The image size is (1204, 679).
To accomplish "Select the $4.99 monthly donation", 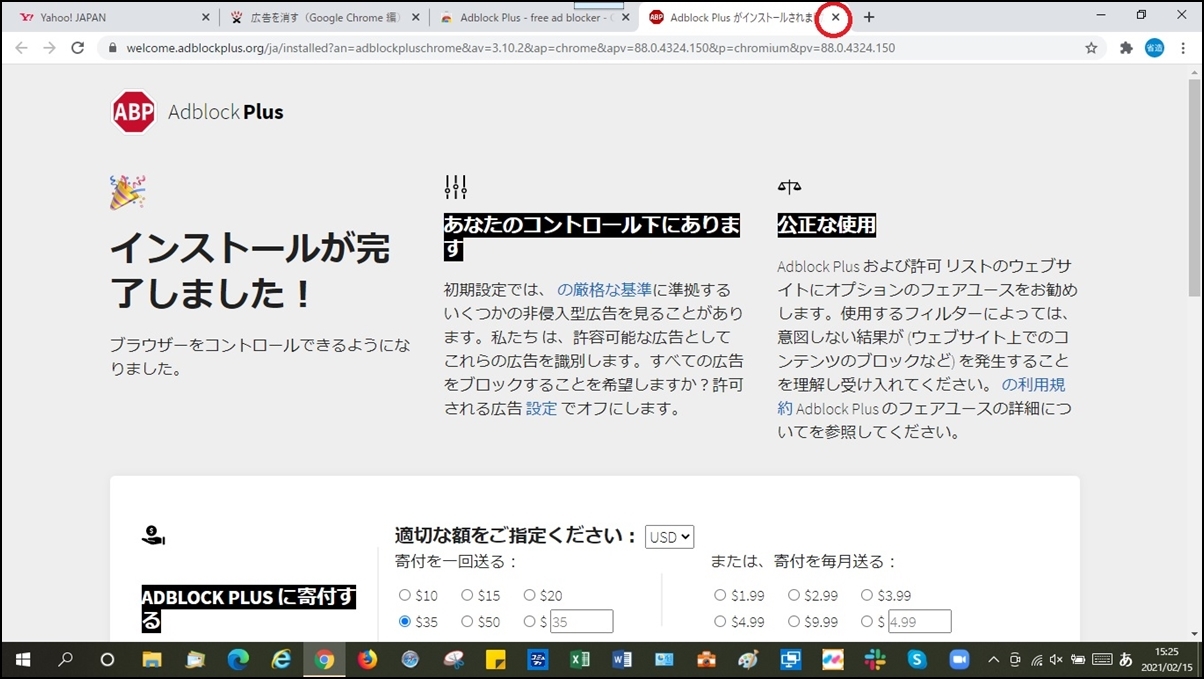I will [720, 621].
